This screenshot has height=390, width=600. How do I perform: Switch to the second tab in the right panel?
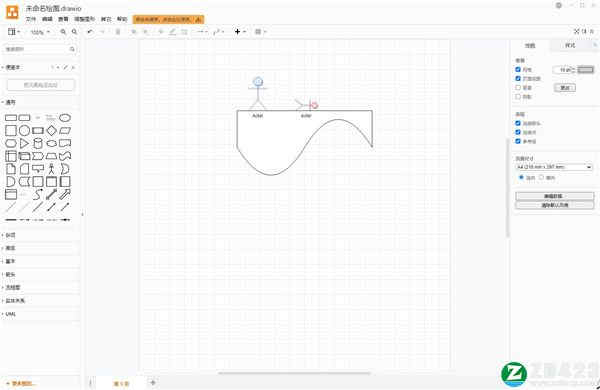coord(570,46)
